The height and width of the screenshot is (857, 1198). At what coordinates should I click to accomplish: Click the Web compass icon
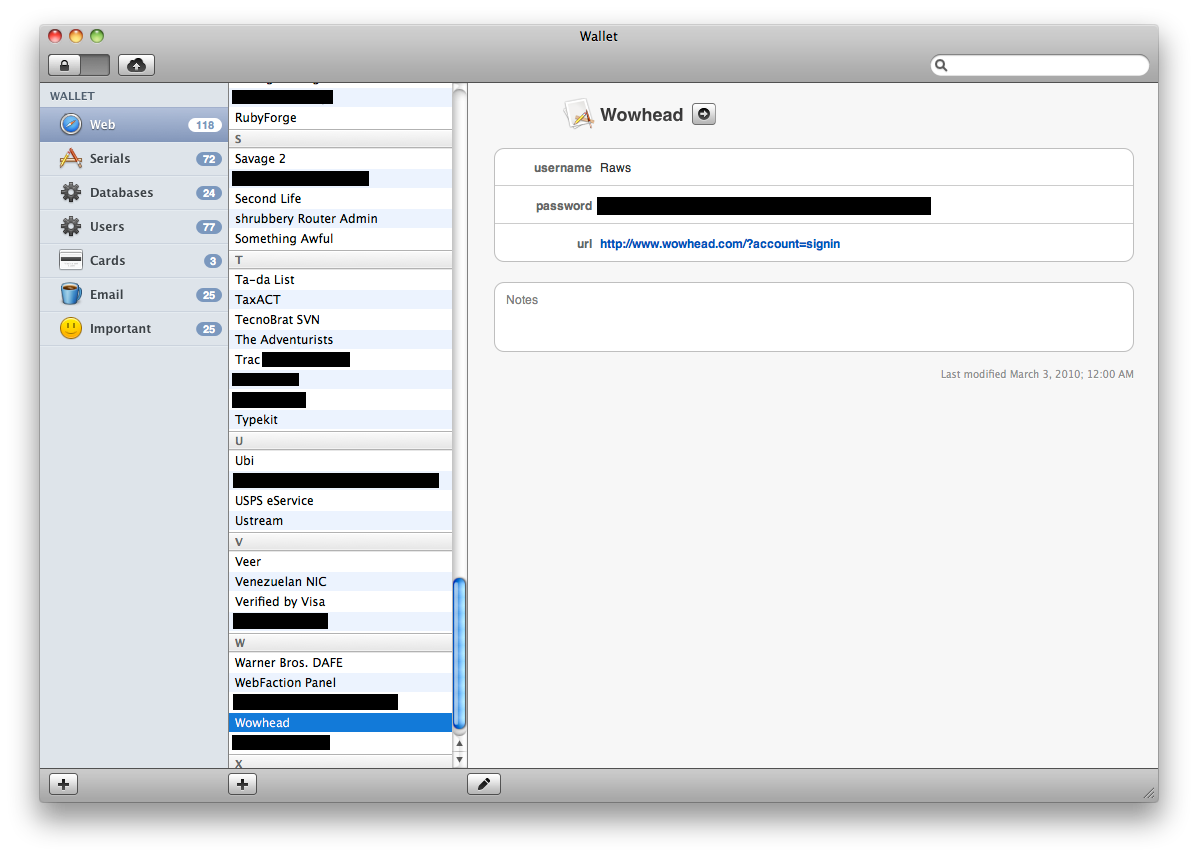click(x=71, y=125)
